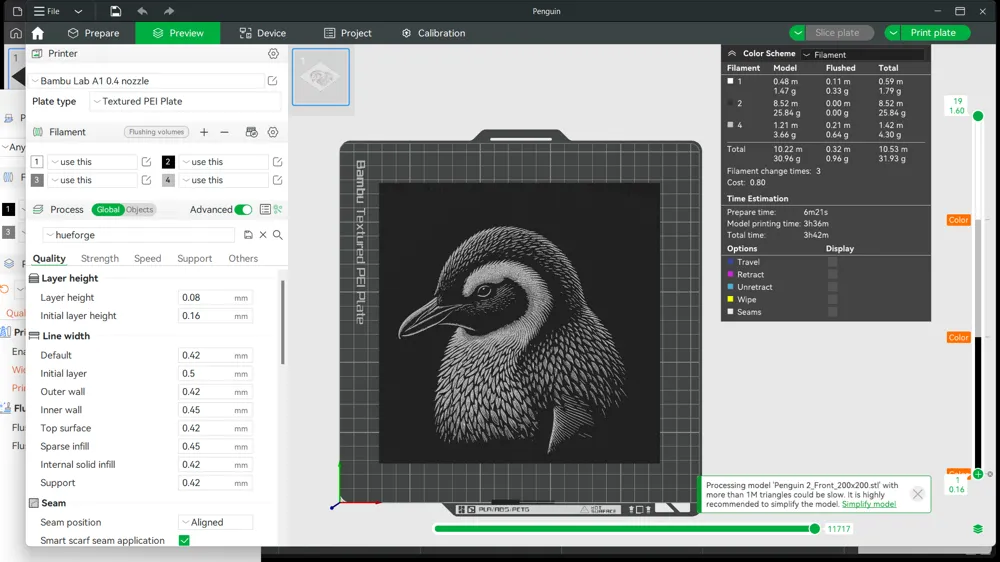The height and width of the screenshot is (562, 1000).
Task: Open the Strength settings tab
Action: [x=99, y=258]
